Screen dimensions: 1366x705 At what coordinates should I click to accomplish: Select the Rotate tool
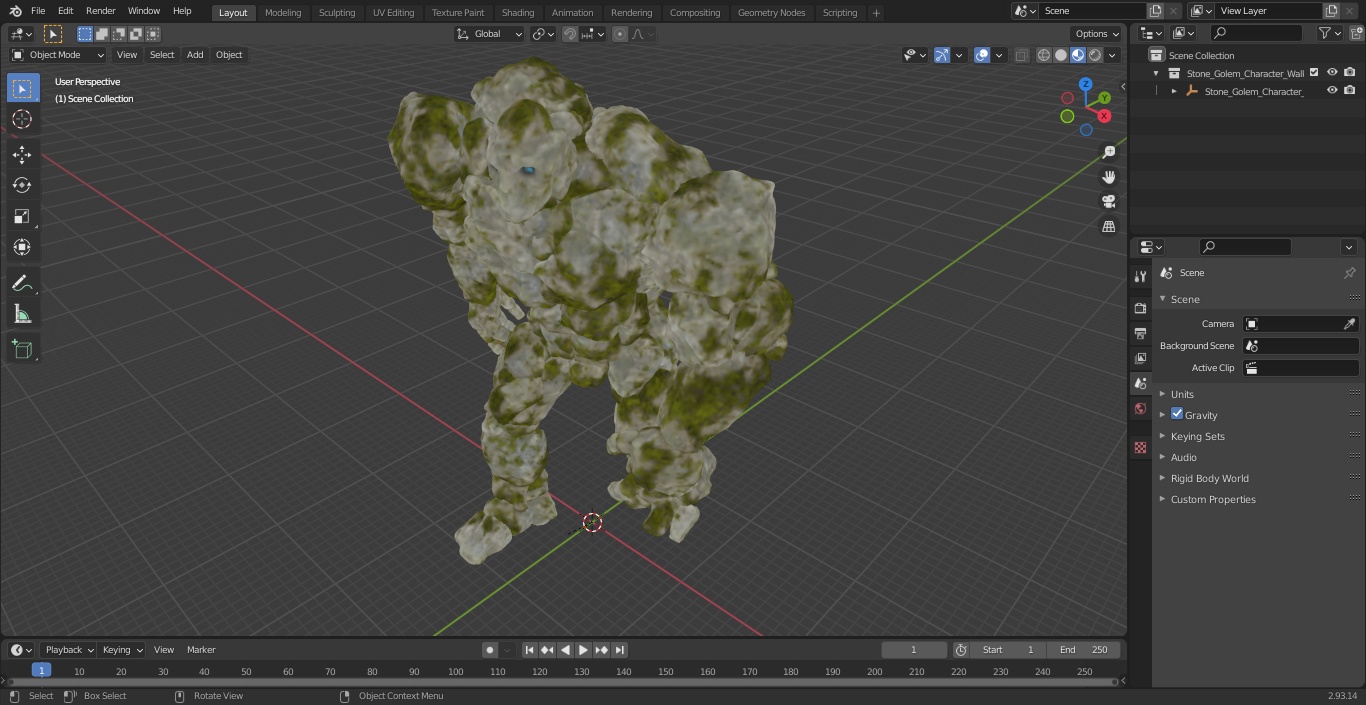[x=22, y=185]
